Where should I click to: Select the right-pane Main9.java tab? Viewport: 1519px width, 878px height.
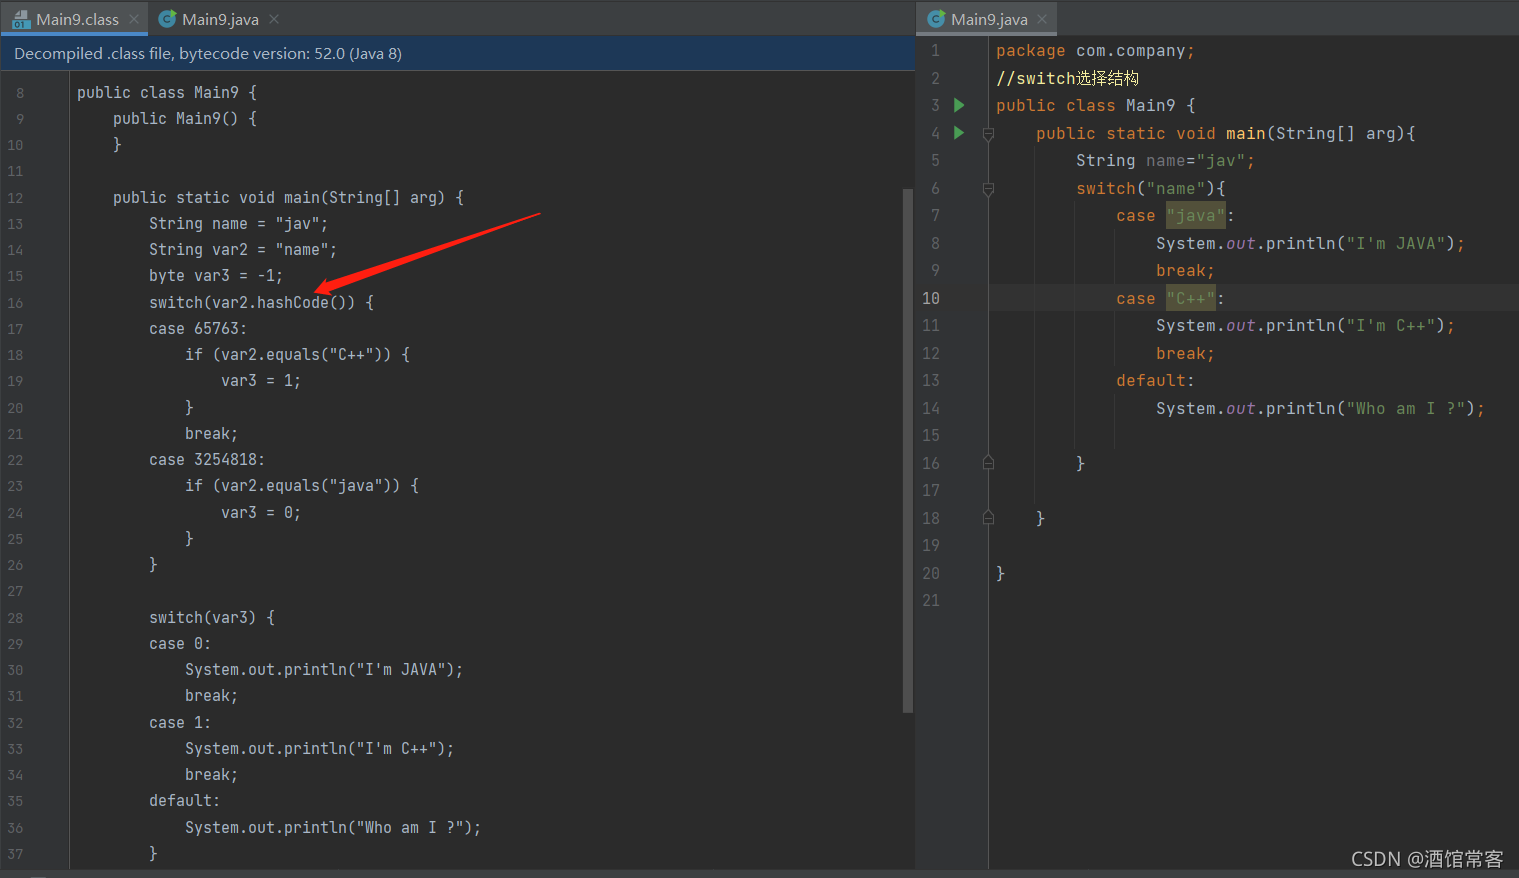(x=988, y=19)
